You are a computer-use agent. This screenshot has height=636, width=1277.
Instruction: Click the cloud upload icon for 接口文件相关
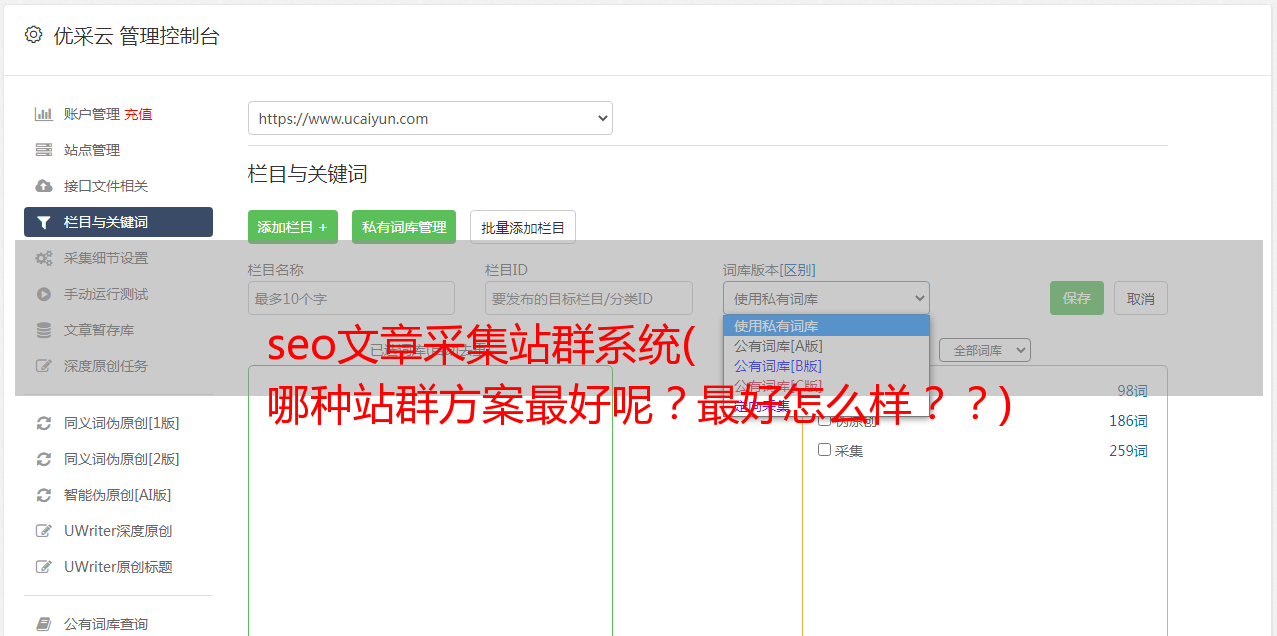coord(44,186)
